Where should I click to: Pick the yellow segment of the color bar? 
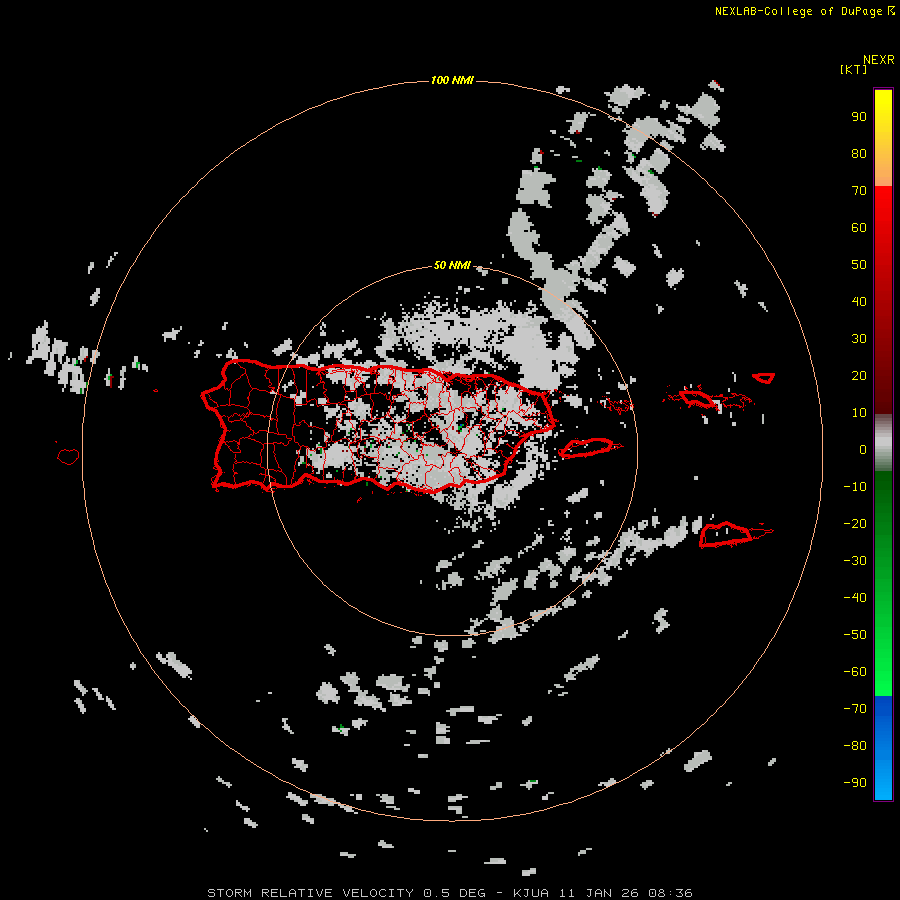[x=883, y=138]
